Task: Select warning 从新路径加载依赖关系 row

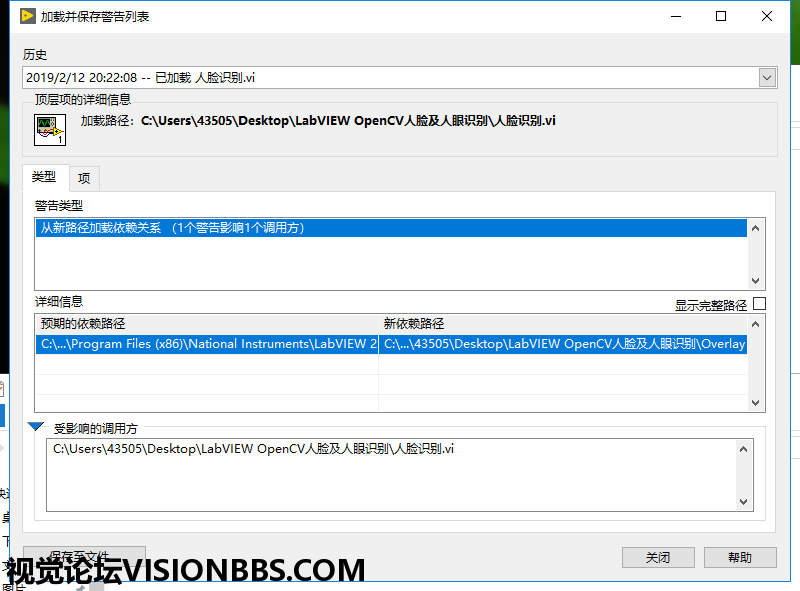Action: [x=391, y=228]
